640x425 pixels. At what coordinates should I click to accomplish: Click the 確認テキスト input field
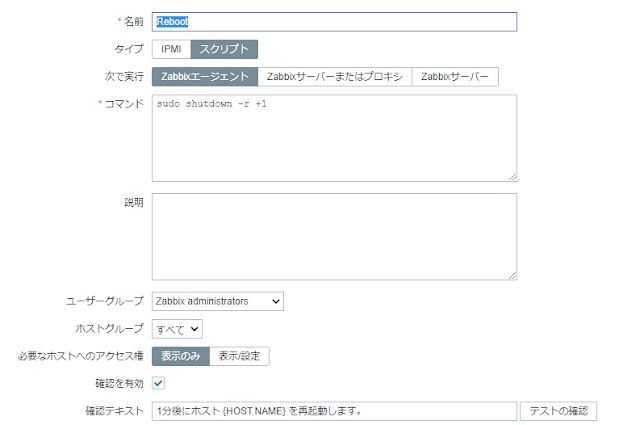point(334,411)
